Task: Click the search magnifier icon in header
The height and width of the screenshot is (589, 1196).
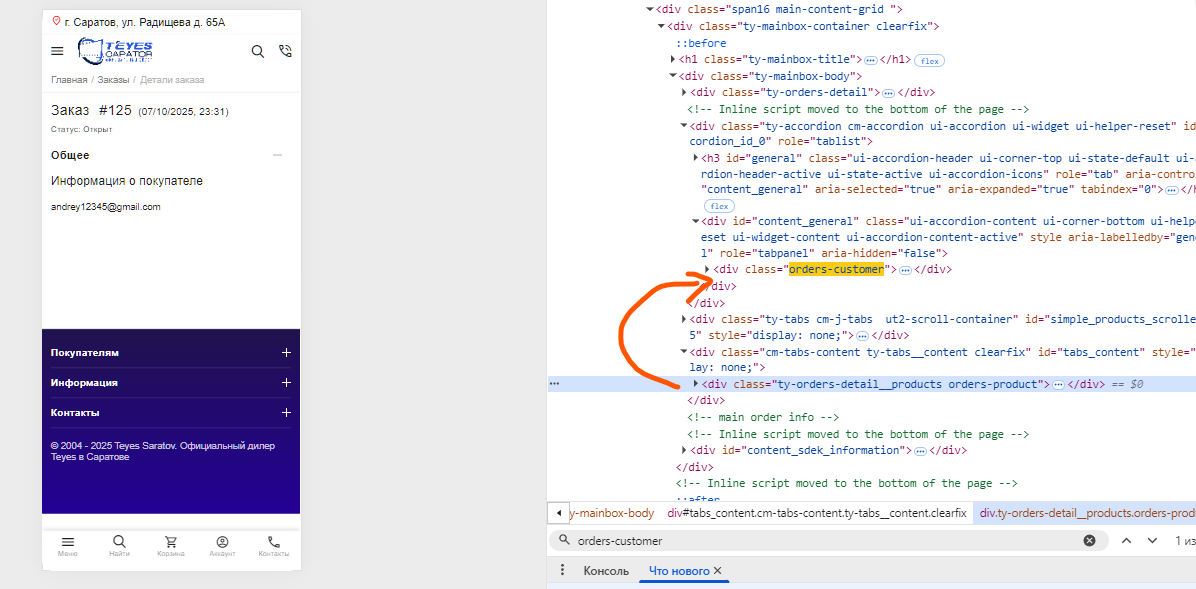Action: click(258, 51)
